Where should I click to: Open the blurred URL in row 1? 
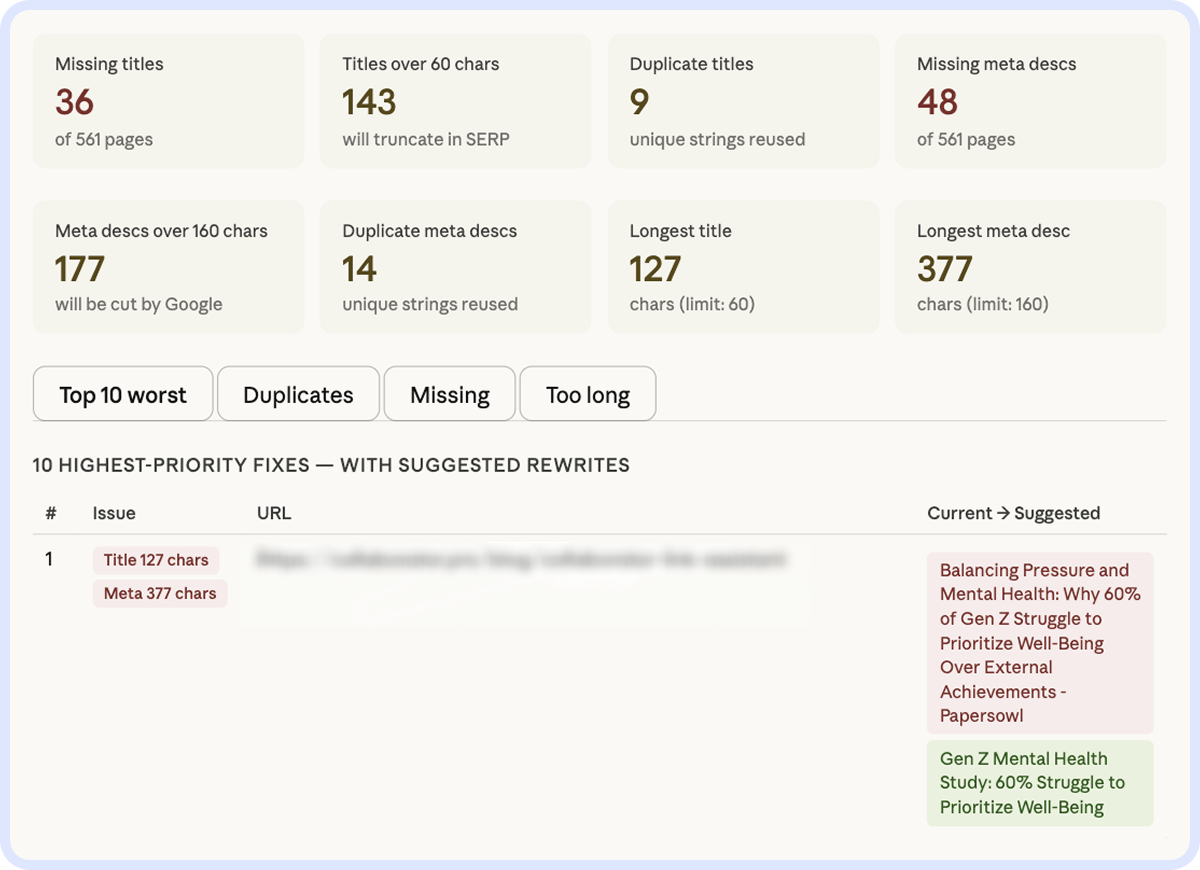click(520, 560)
